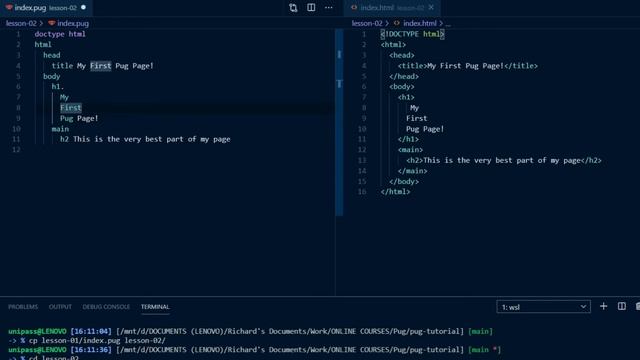Click index.pug in left breadcrumb
The image size is (640, 360).
[73, 23]
